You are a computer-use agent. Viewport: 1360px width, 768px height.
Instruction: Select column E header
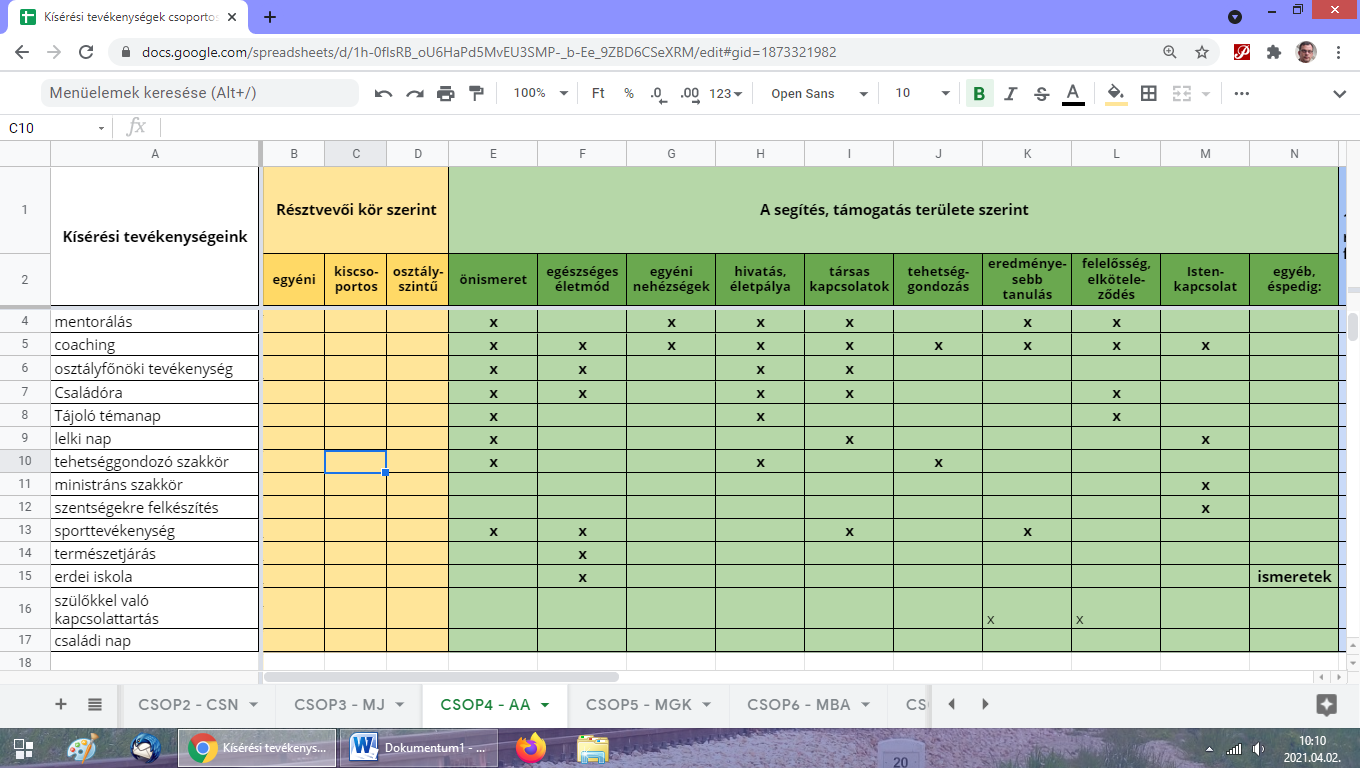pyautogui.click(x=493, y=153)
